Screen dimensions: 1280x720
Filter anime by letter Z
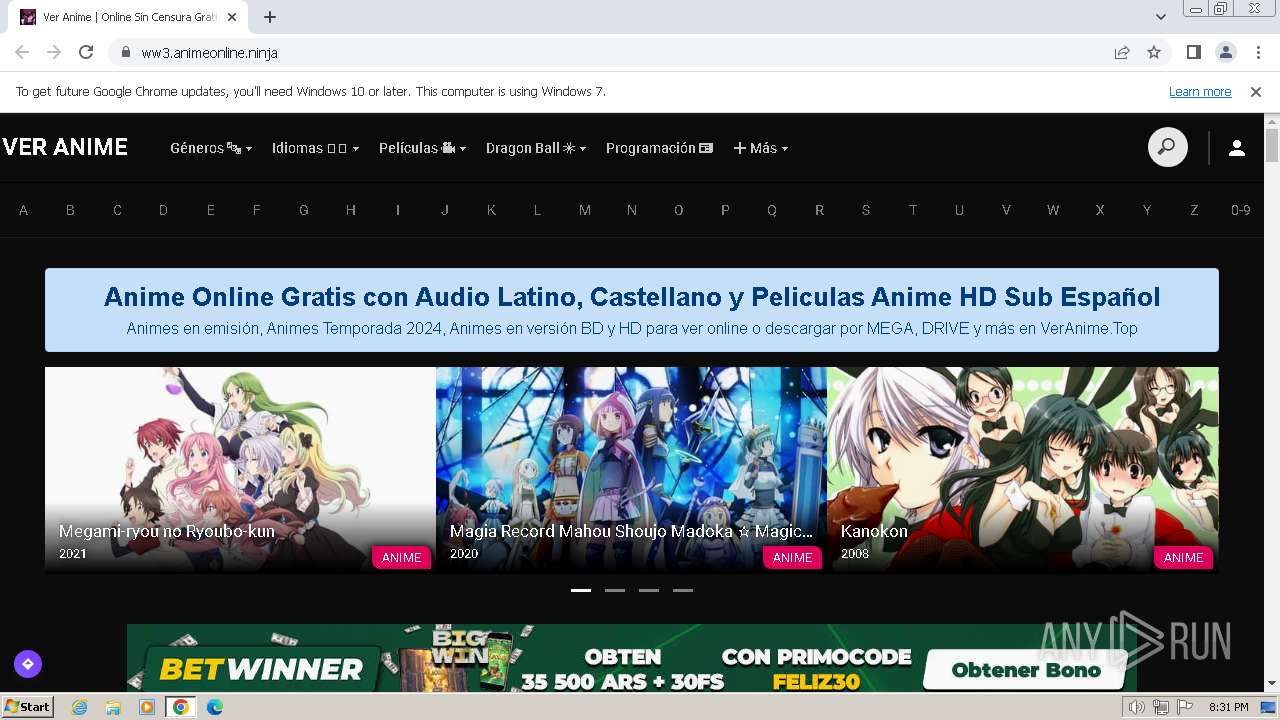coord(1194,210)
